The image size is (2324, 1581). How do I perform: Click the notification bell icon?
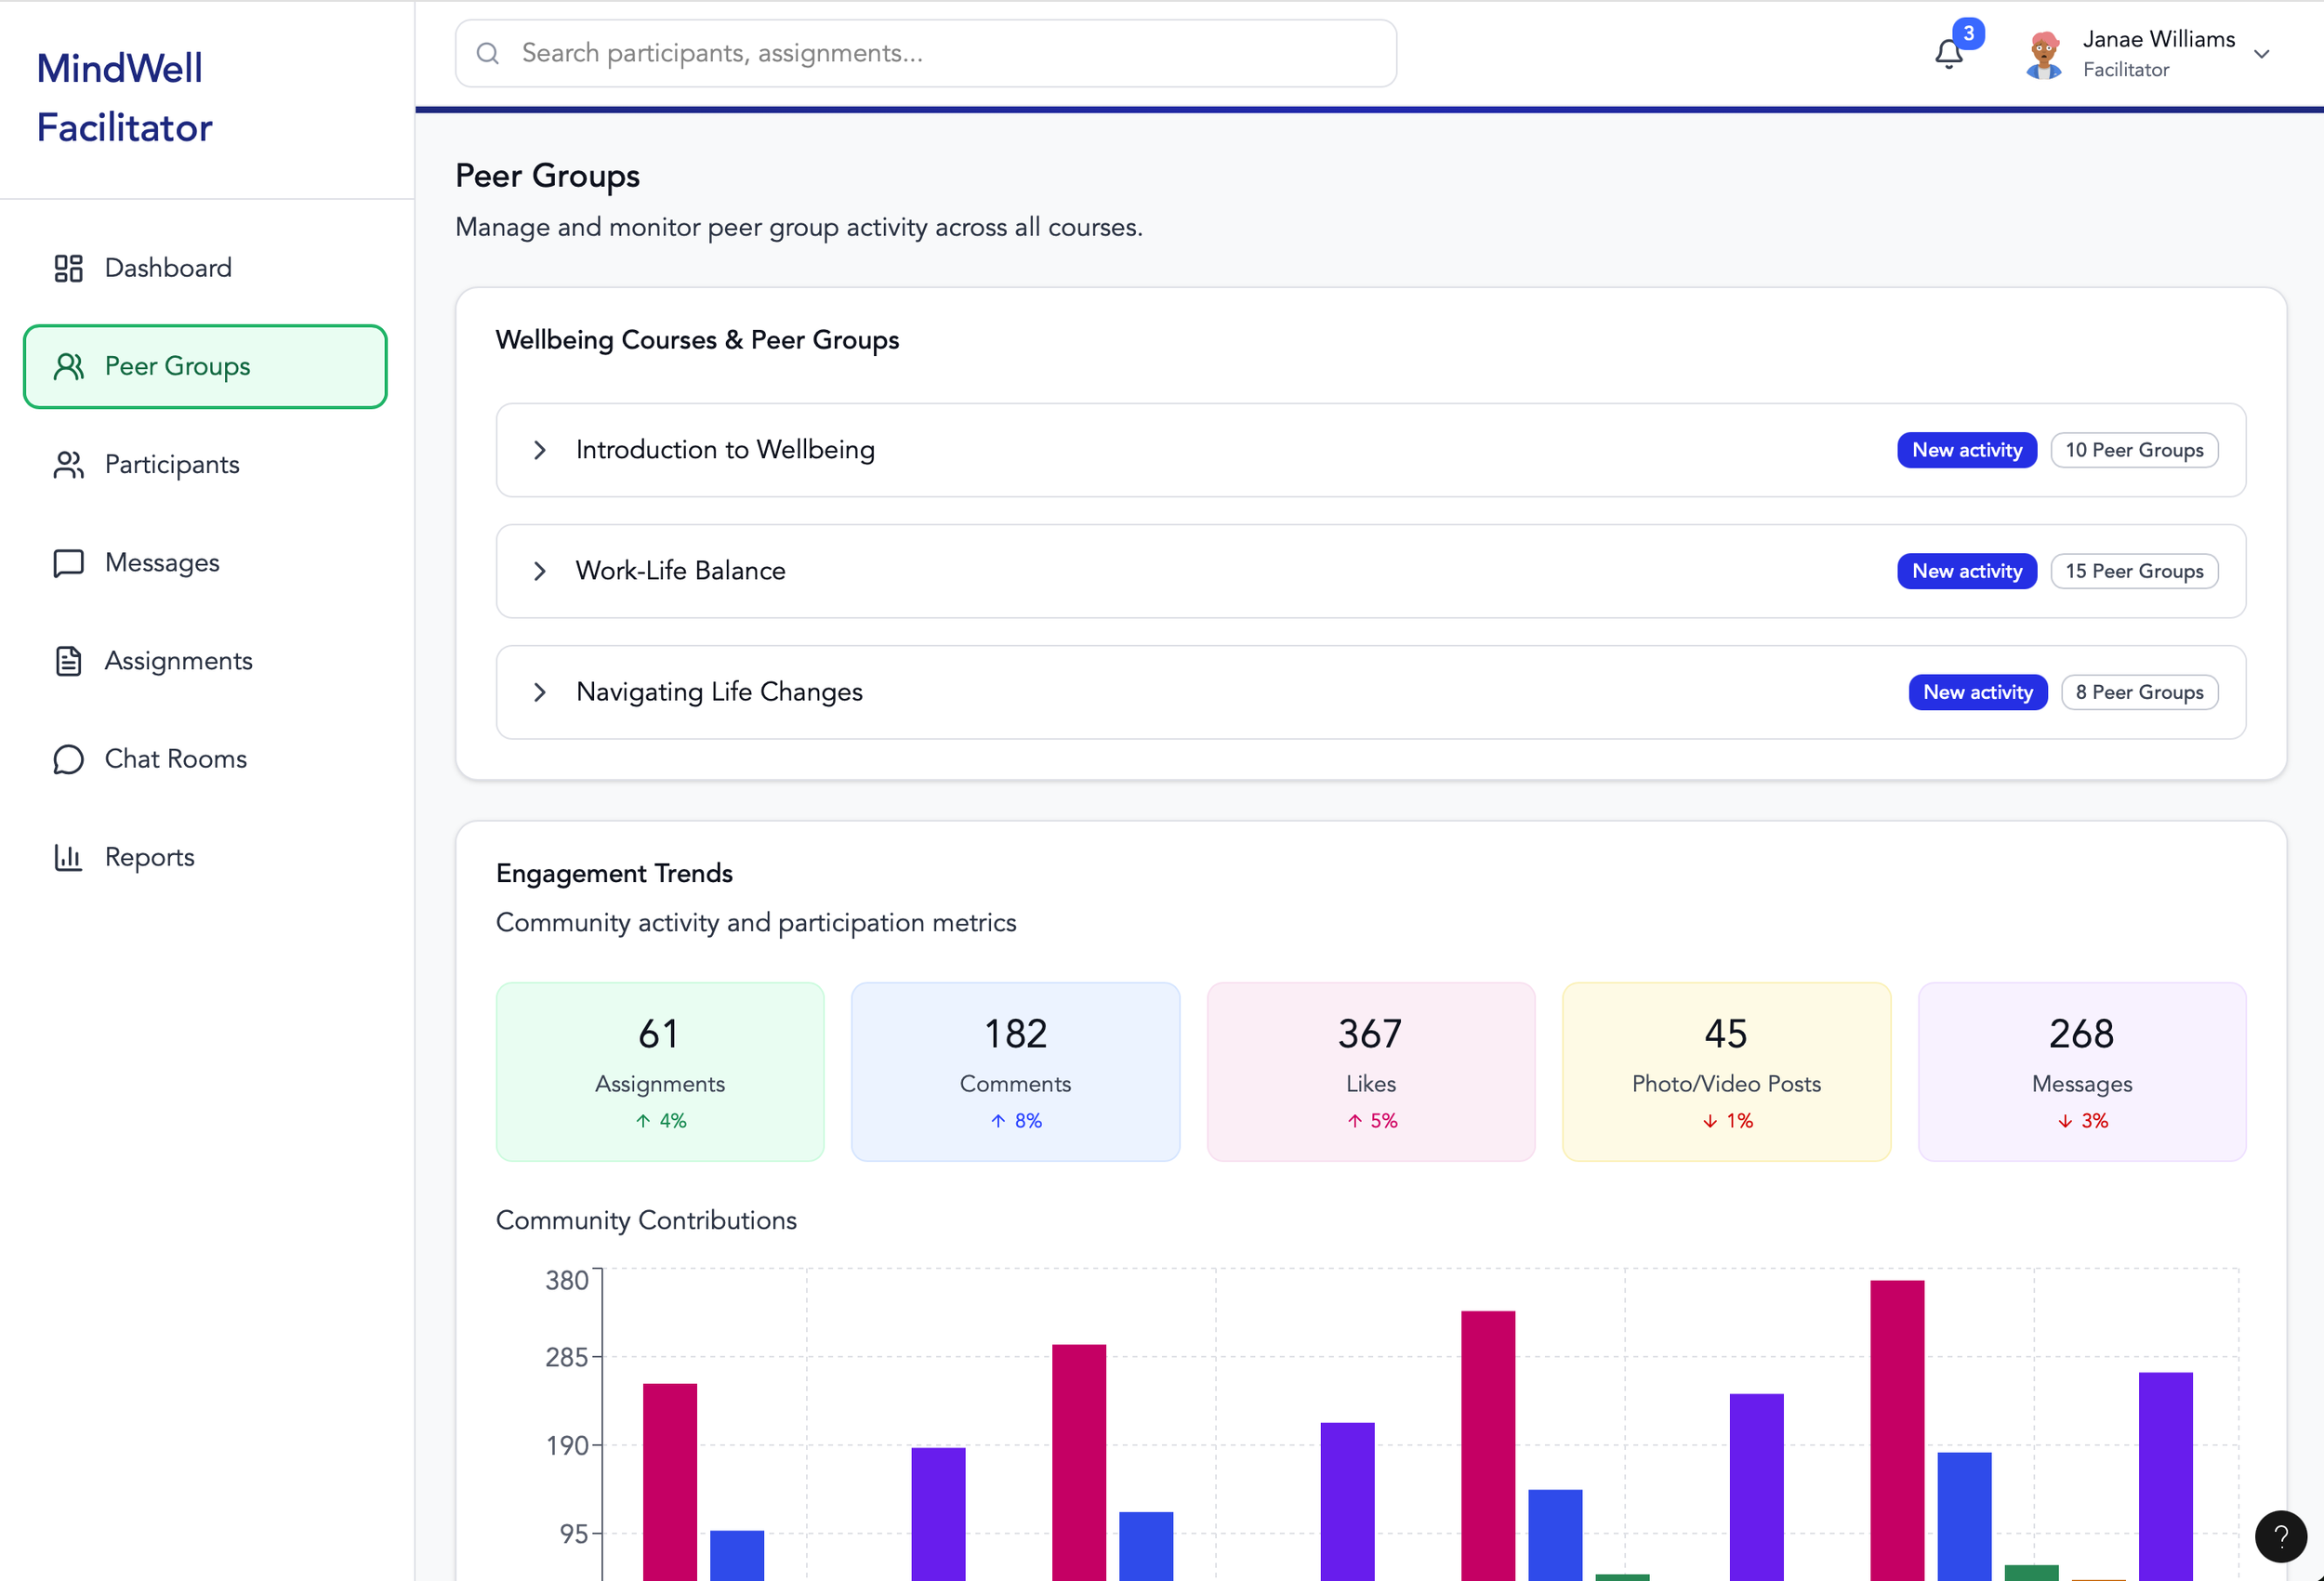(1948, 54)
